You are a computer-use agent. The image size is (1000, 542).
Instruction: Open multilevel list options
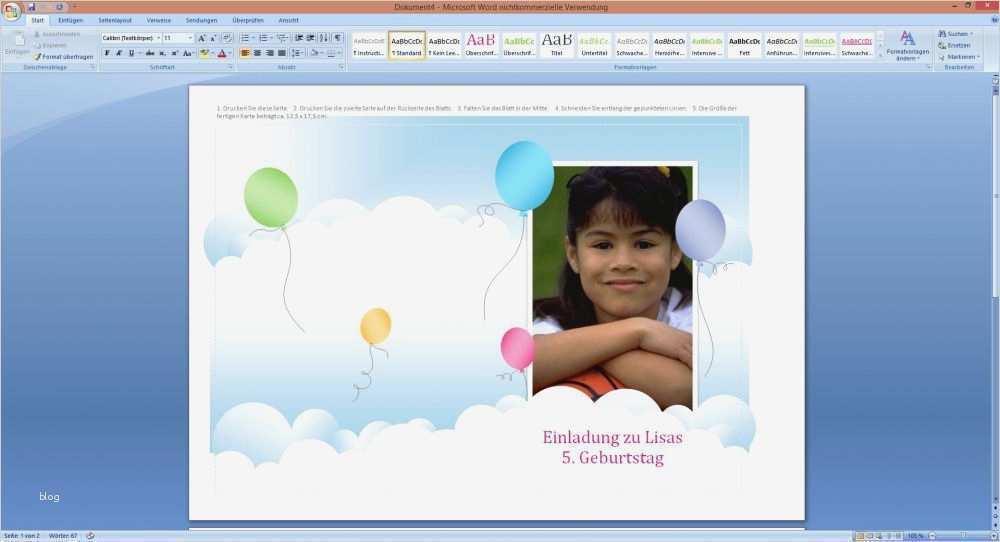point(283,38)
